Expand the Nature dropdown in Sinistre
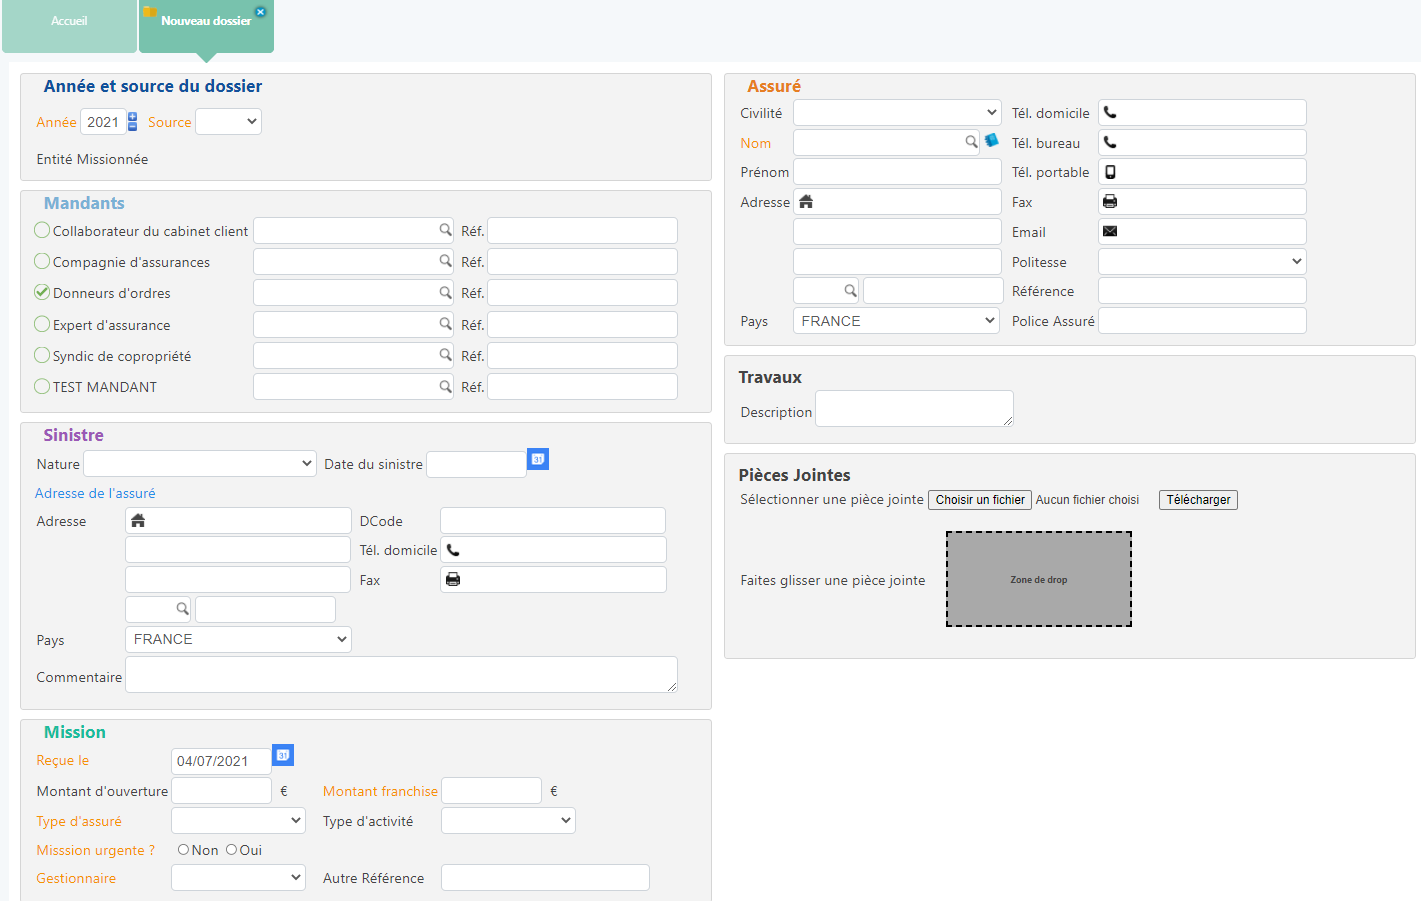The width and height of the screenshot is (1421, 901). click(200, 464)
